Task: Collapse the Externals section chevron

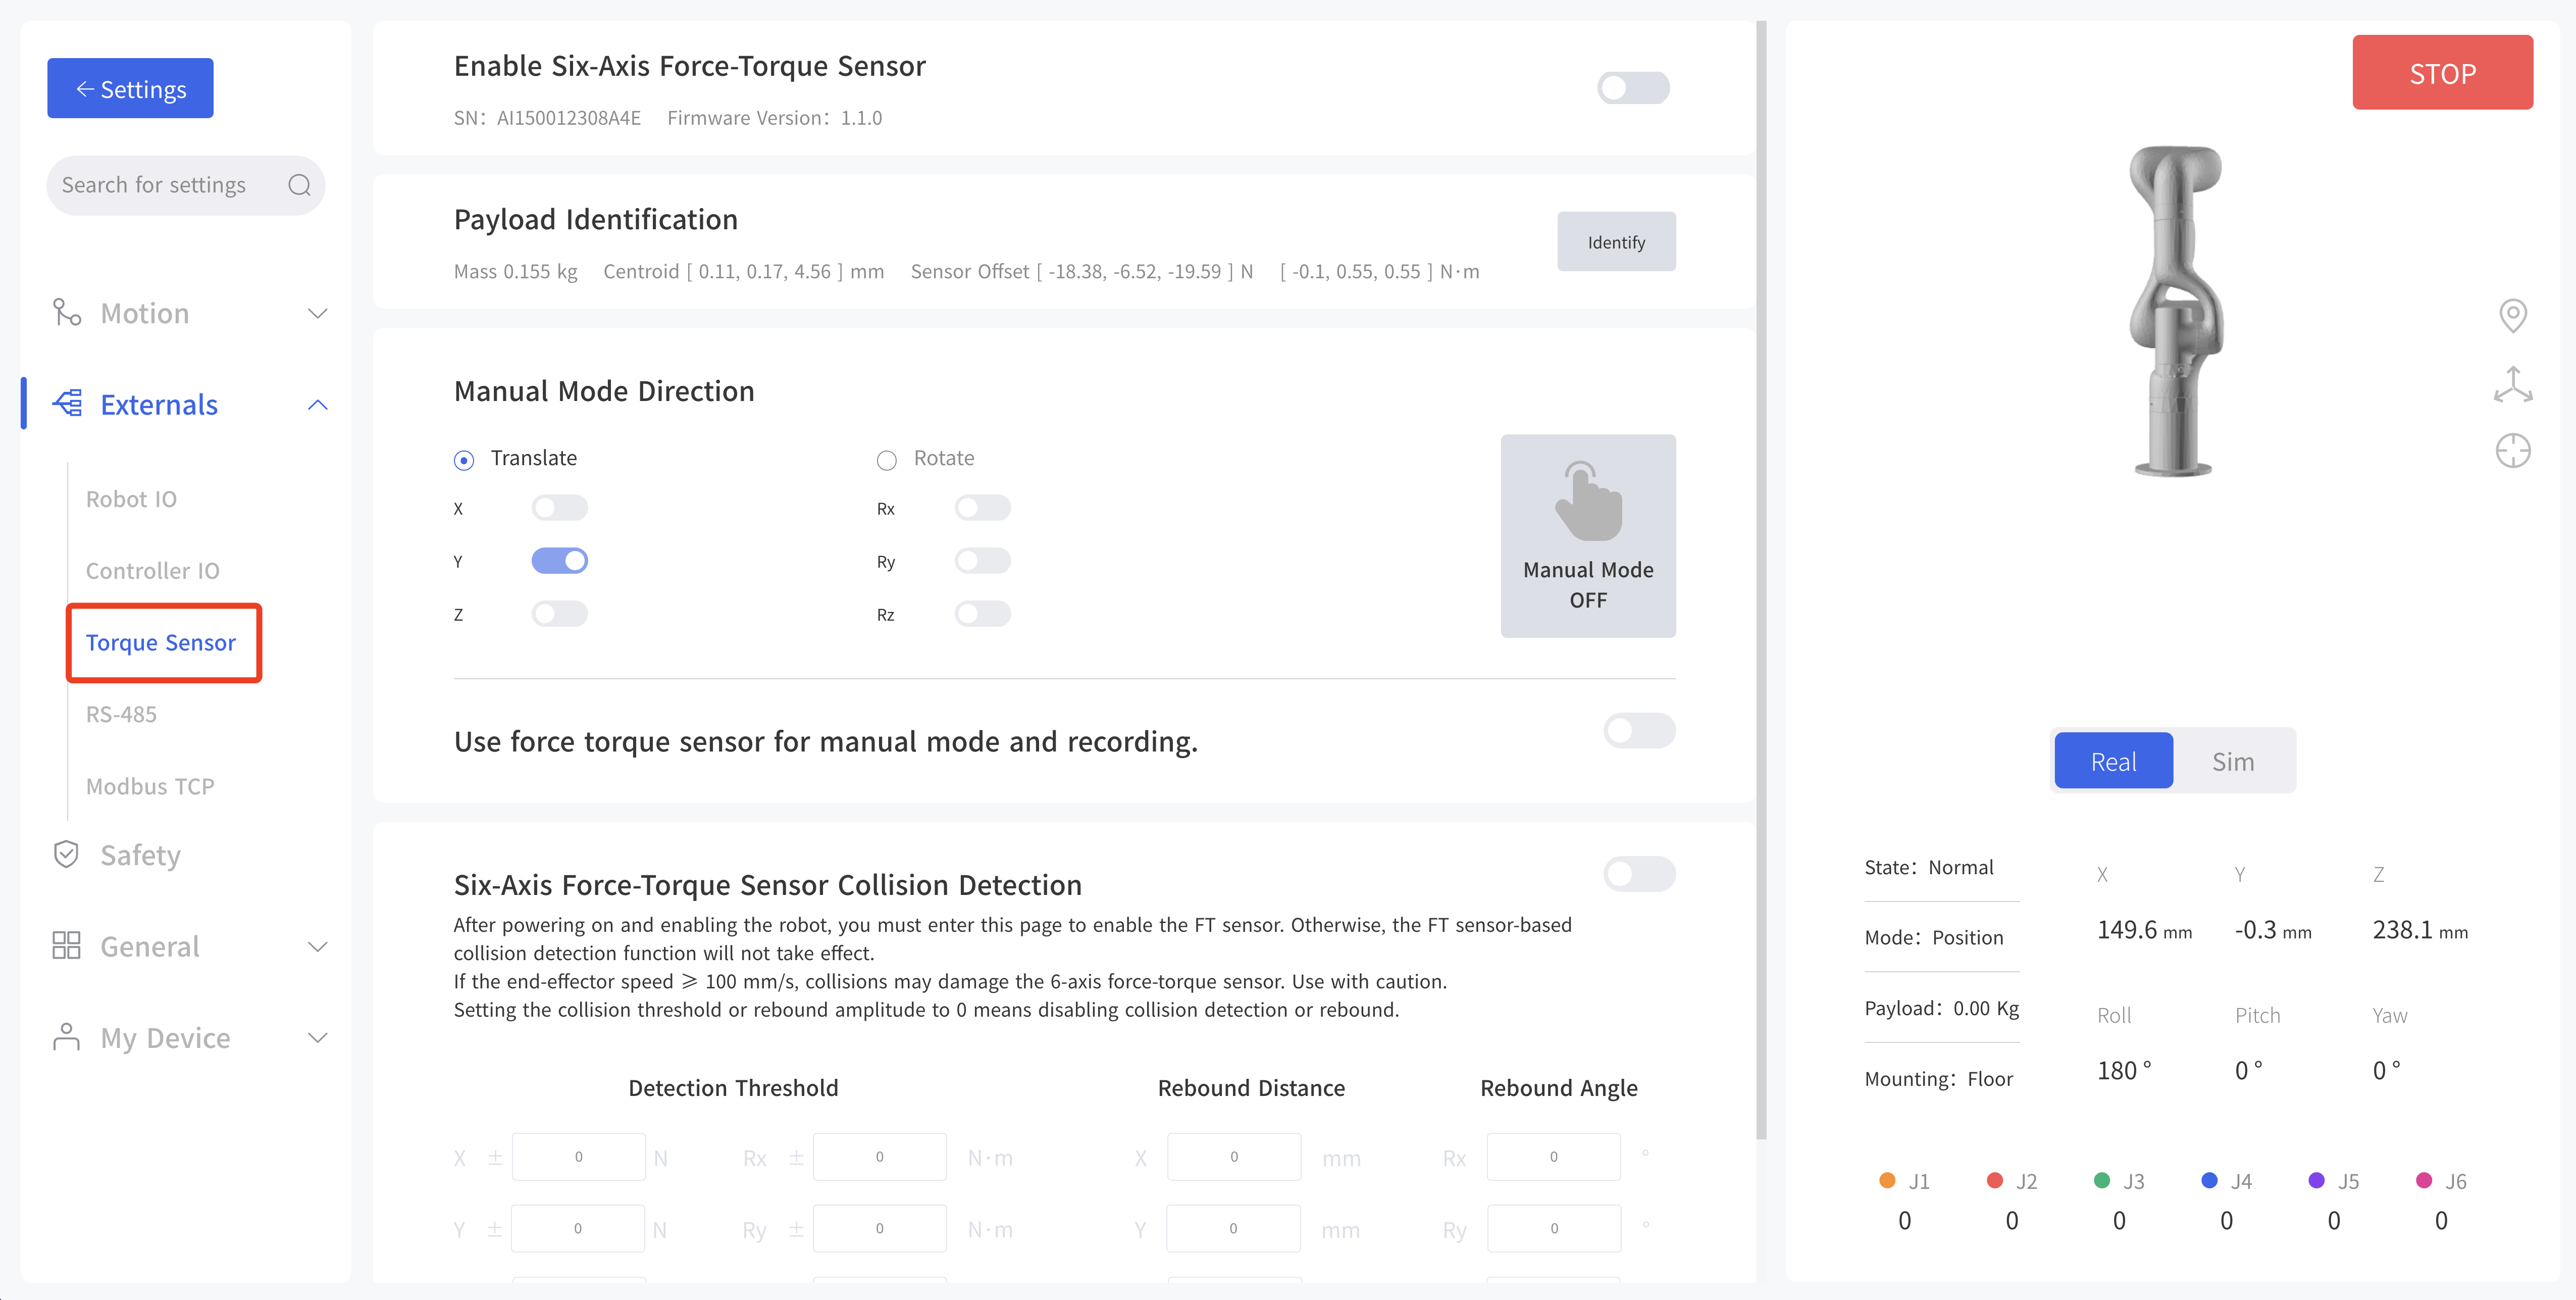Action: pos(317,405)
